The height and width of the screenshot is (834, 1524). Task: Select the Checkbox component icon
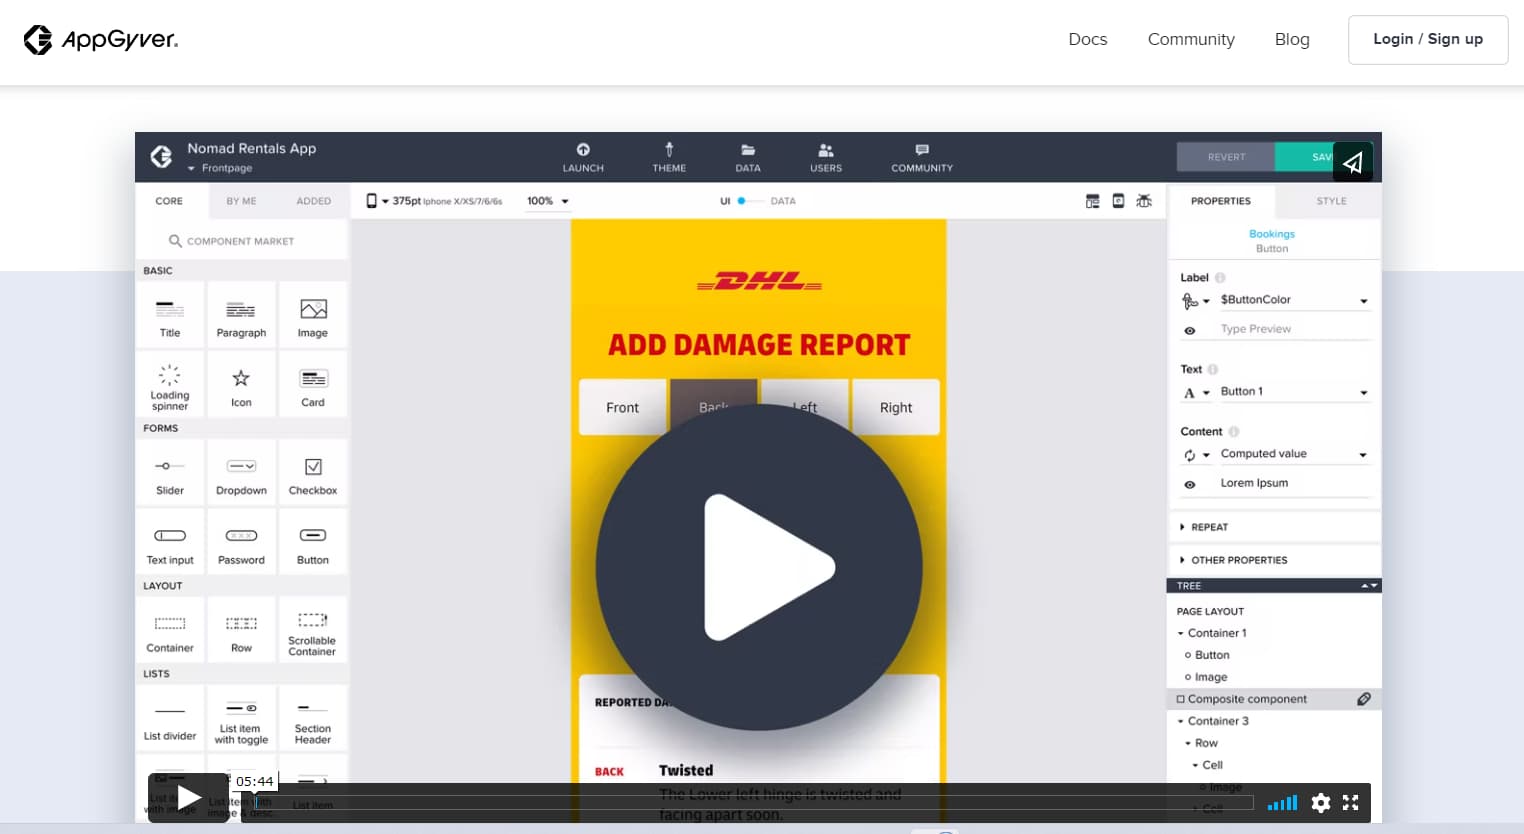coord(312,465)
